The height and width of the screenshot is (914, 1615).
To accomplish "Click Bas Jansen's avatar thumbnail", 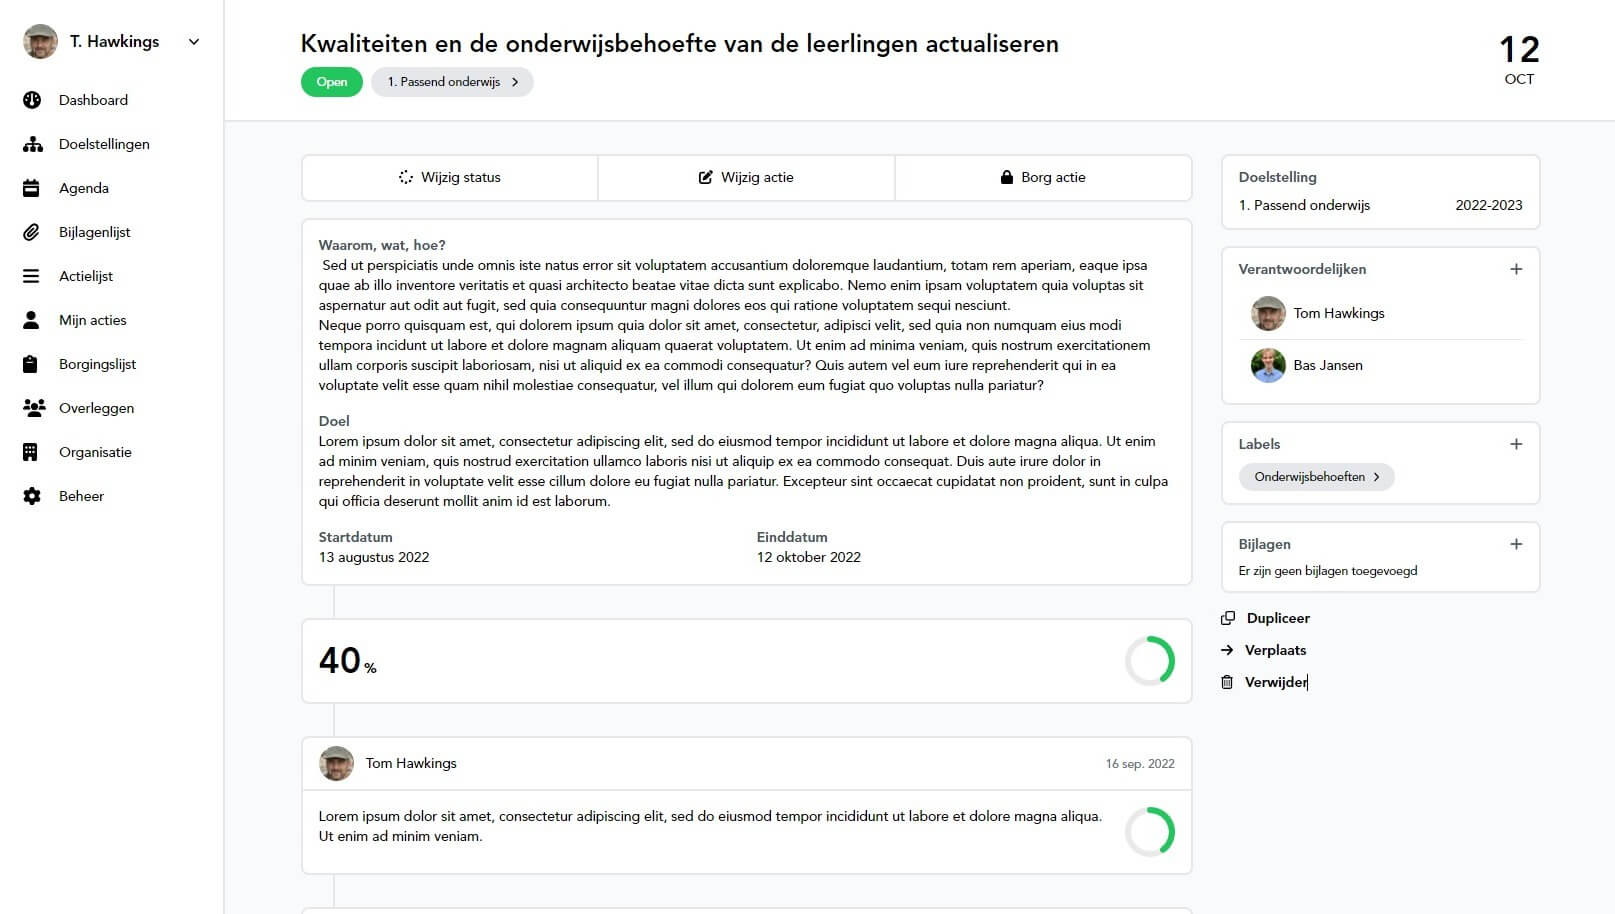I will [1268, 365].
